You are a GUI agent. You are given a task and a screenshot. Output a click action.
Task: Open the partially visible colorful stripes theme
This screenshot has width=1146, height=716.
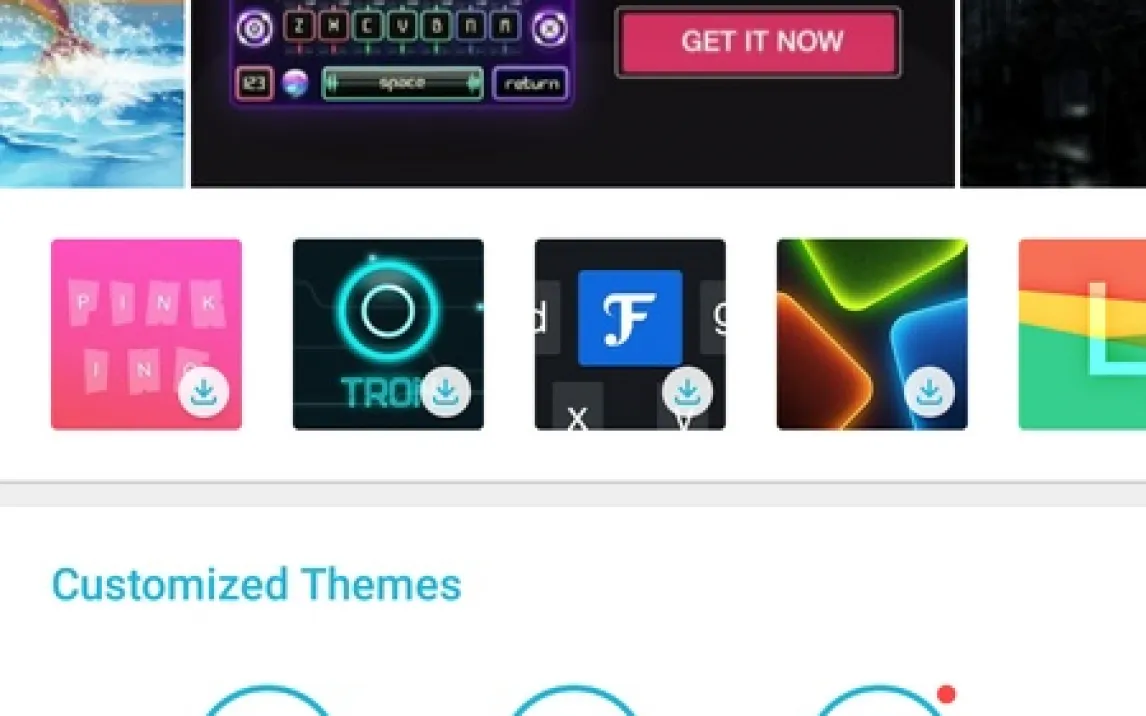(1082, 334)
